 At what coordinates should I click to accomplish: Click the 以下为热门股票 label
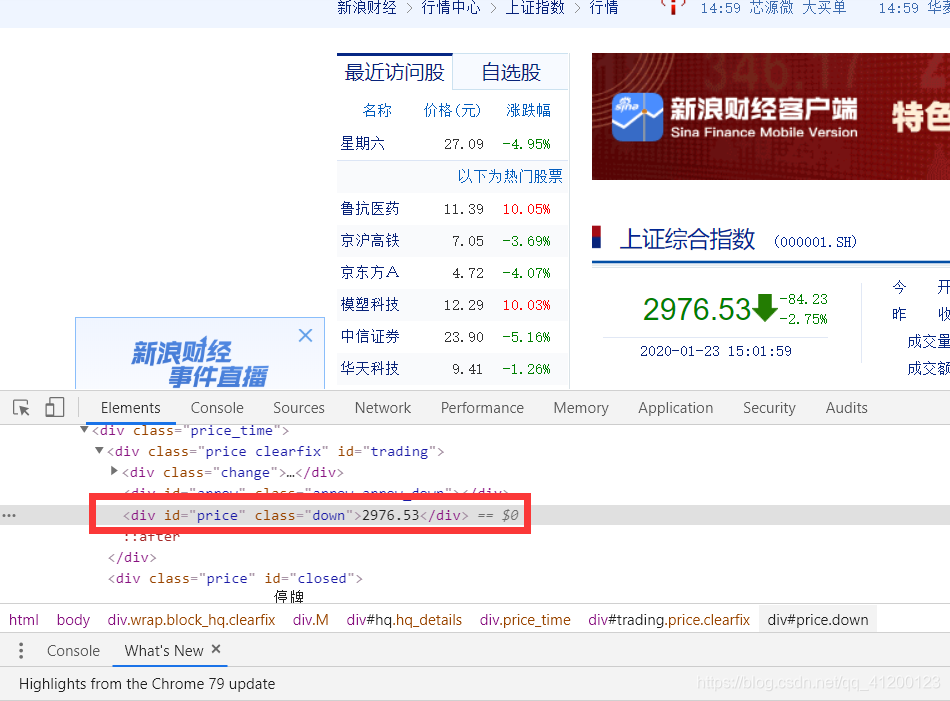[x=510, y=176]
